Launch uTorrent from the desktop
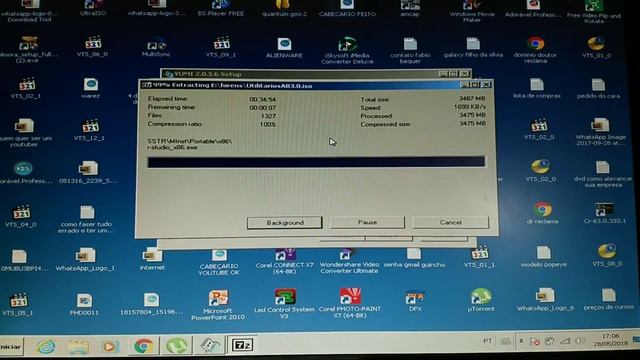This screenshot has height=360, width=640. [x=481, y=300]
